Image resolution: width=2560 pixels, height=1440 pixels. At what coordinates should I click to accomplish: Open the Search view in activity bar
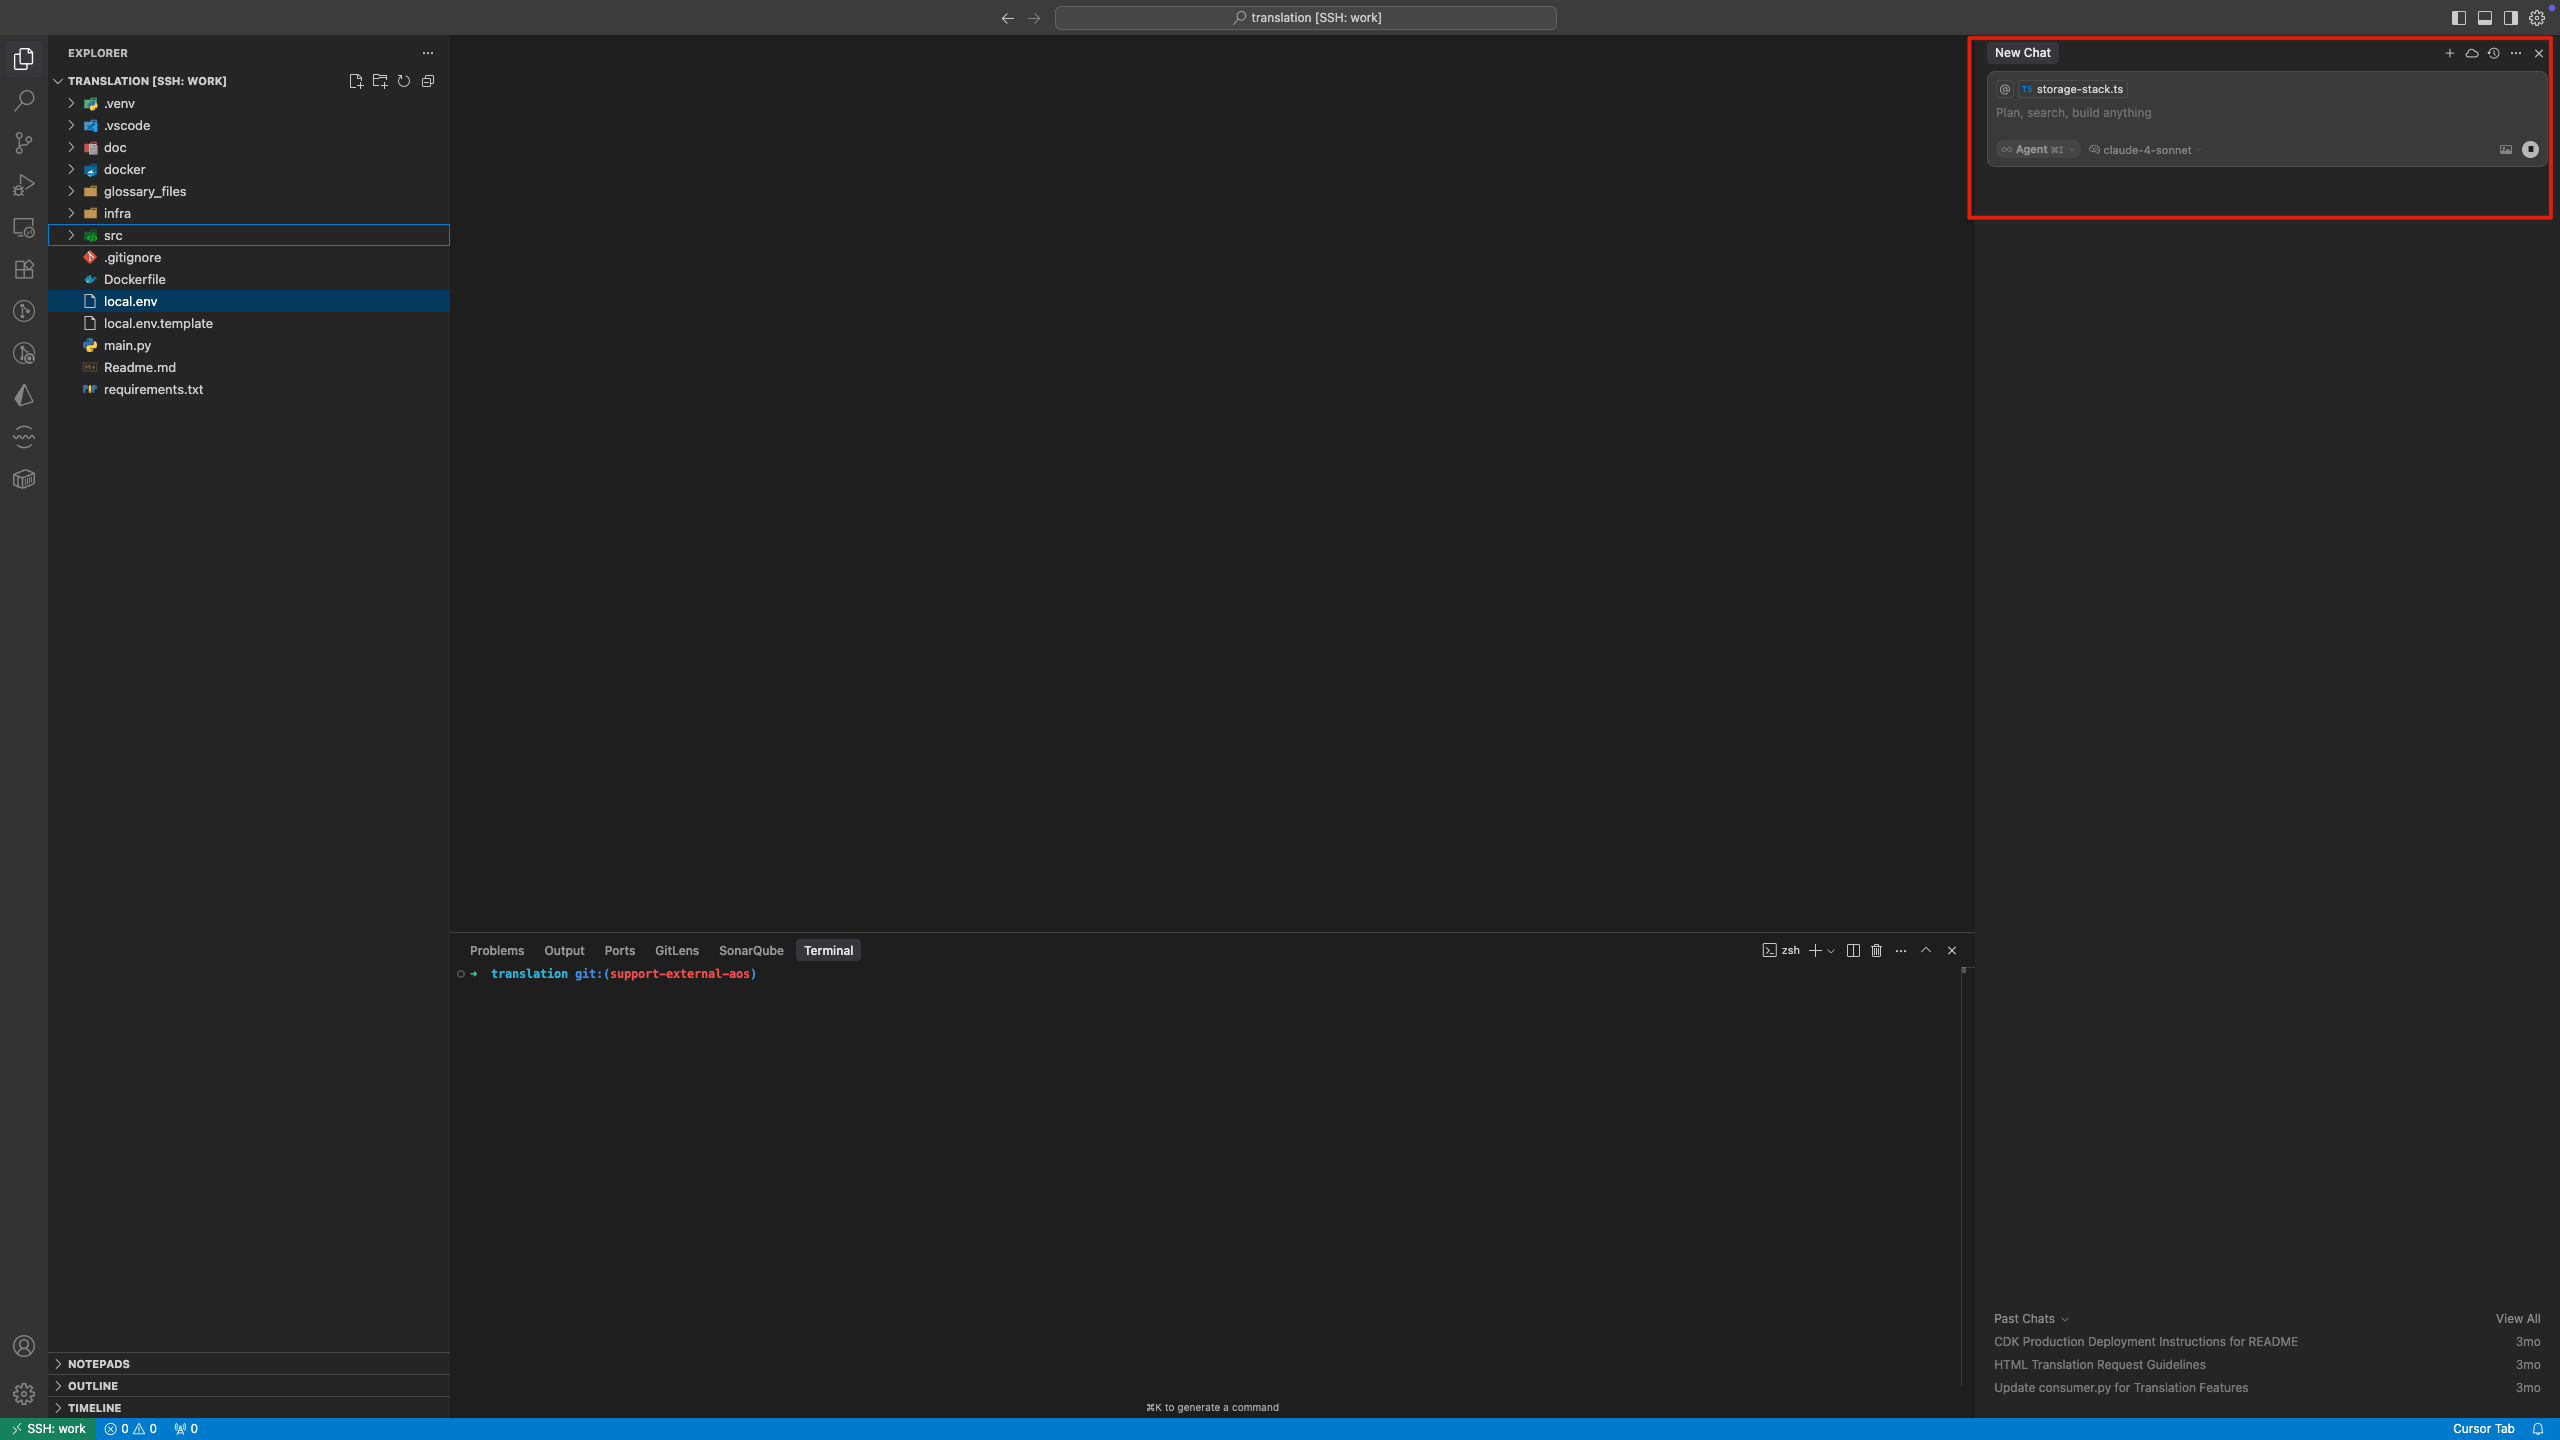(x=24, y=101)
